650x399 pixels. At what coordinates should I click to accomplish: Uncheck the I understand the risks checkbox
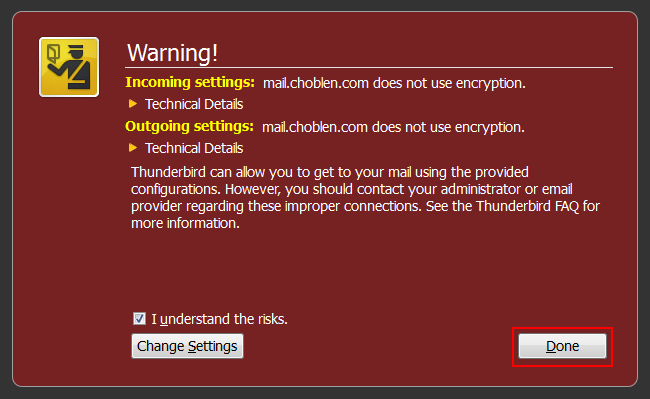(139, 319)
